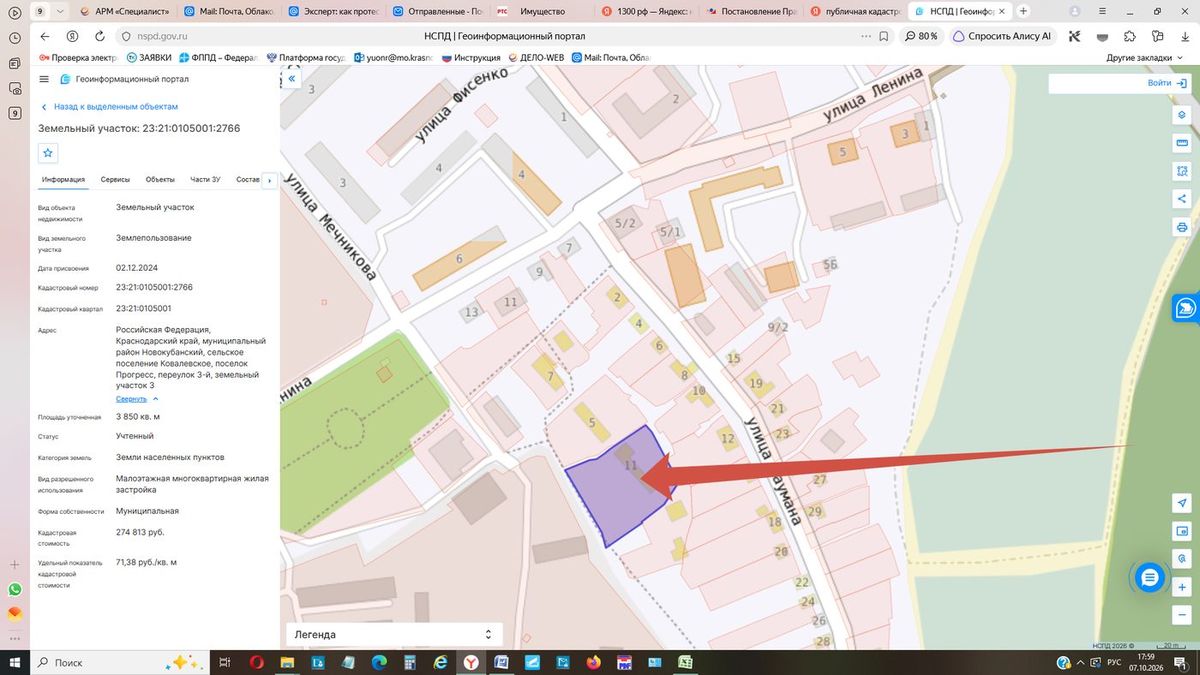The width and height of the screenshot is (1200, 675).
Task: Expand Другие закладки bookmarks folder
Action: coord(1144,57)
